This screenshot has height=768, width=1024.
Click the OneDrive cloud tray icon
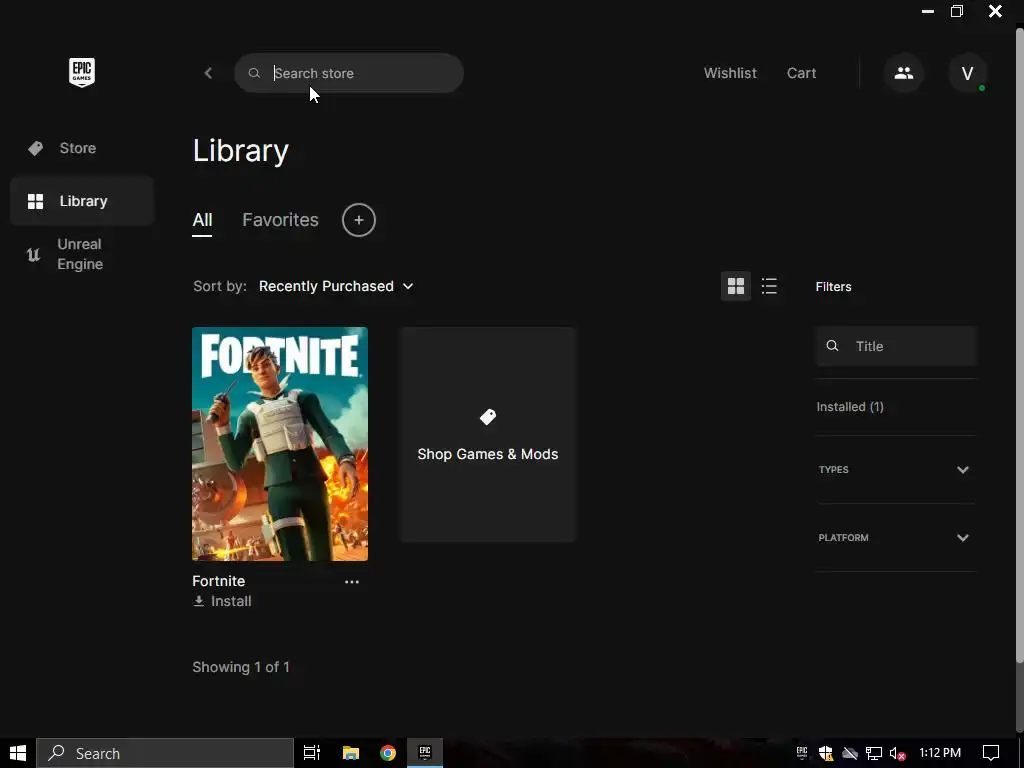(850, 754)
